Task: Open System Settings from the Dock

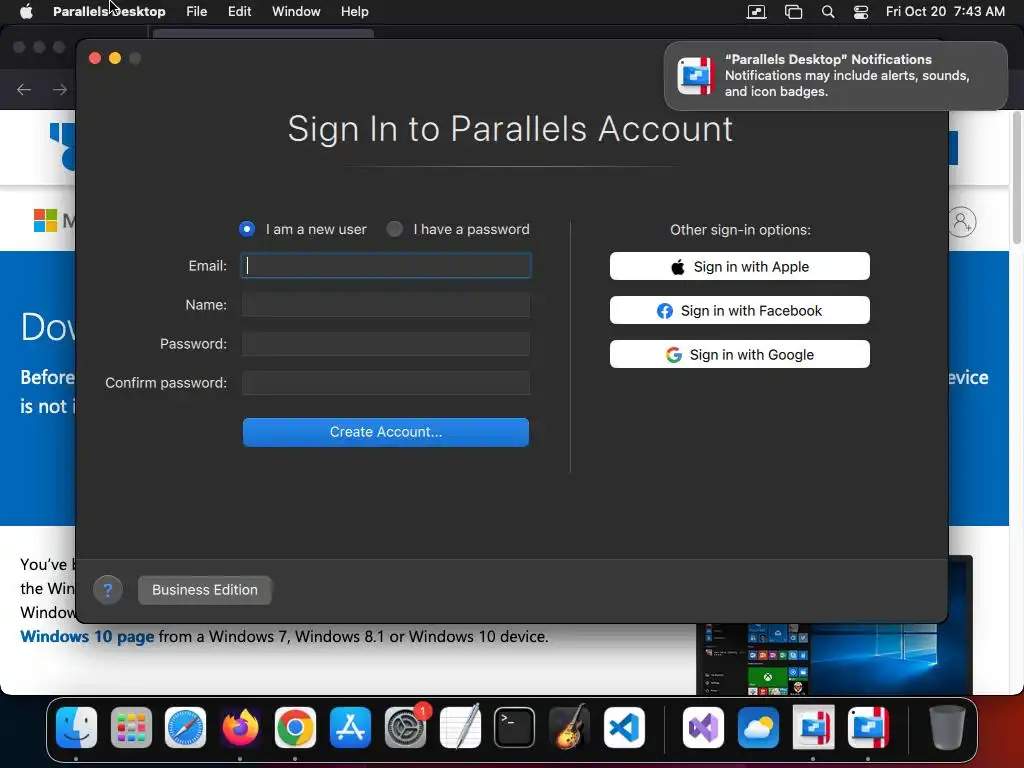Action: (406, 728)
